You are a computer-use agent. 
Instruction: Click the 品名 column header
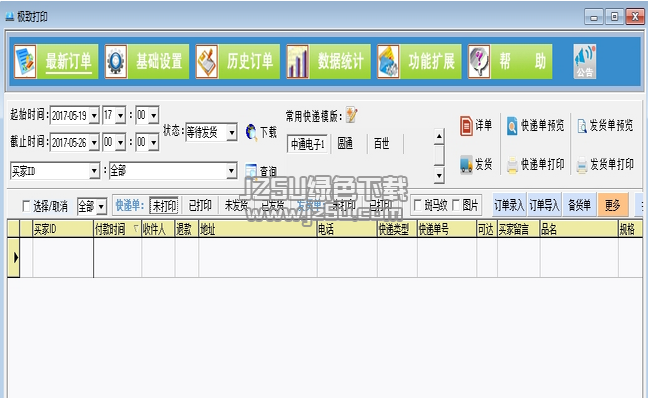point(579,229)
